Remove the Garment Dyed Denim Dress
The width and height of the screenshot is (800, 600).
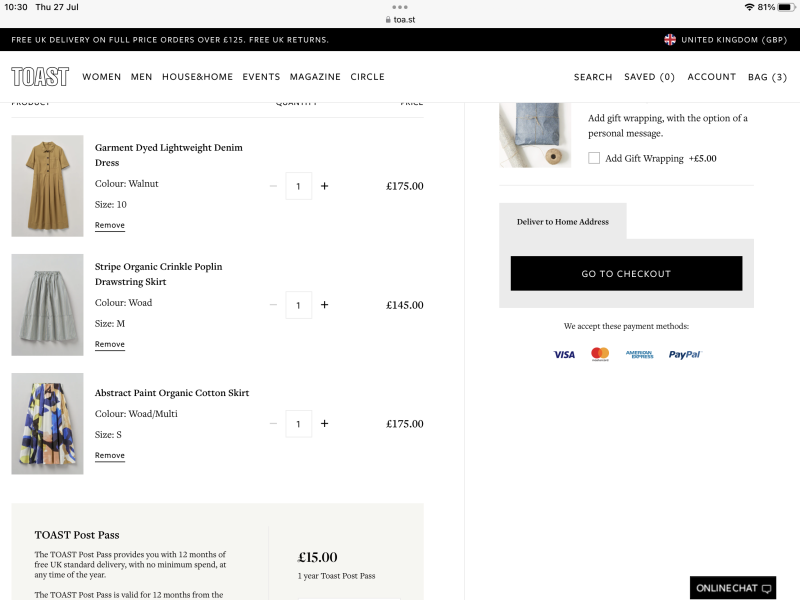point(110,226)
